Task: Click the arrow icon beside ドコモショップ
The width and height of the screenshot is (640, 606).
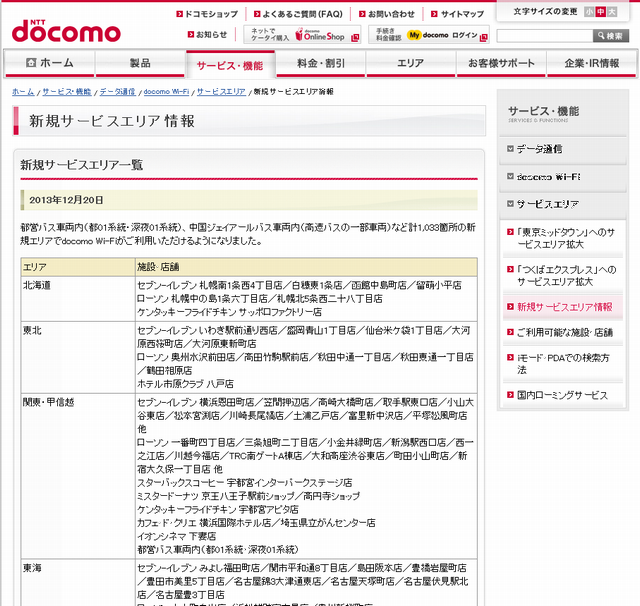Action: pos(180,14)
